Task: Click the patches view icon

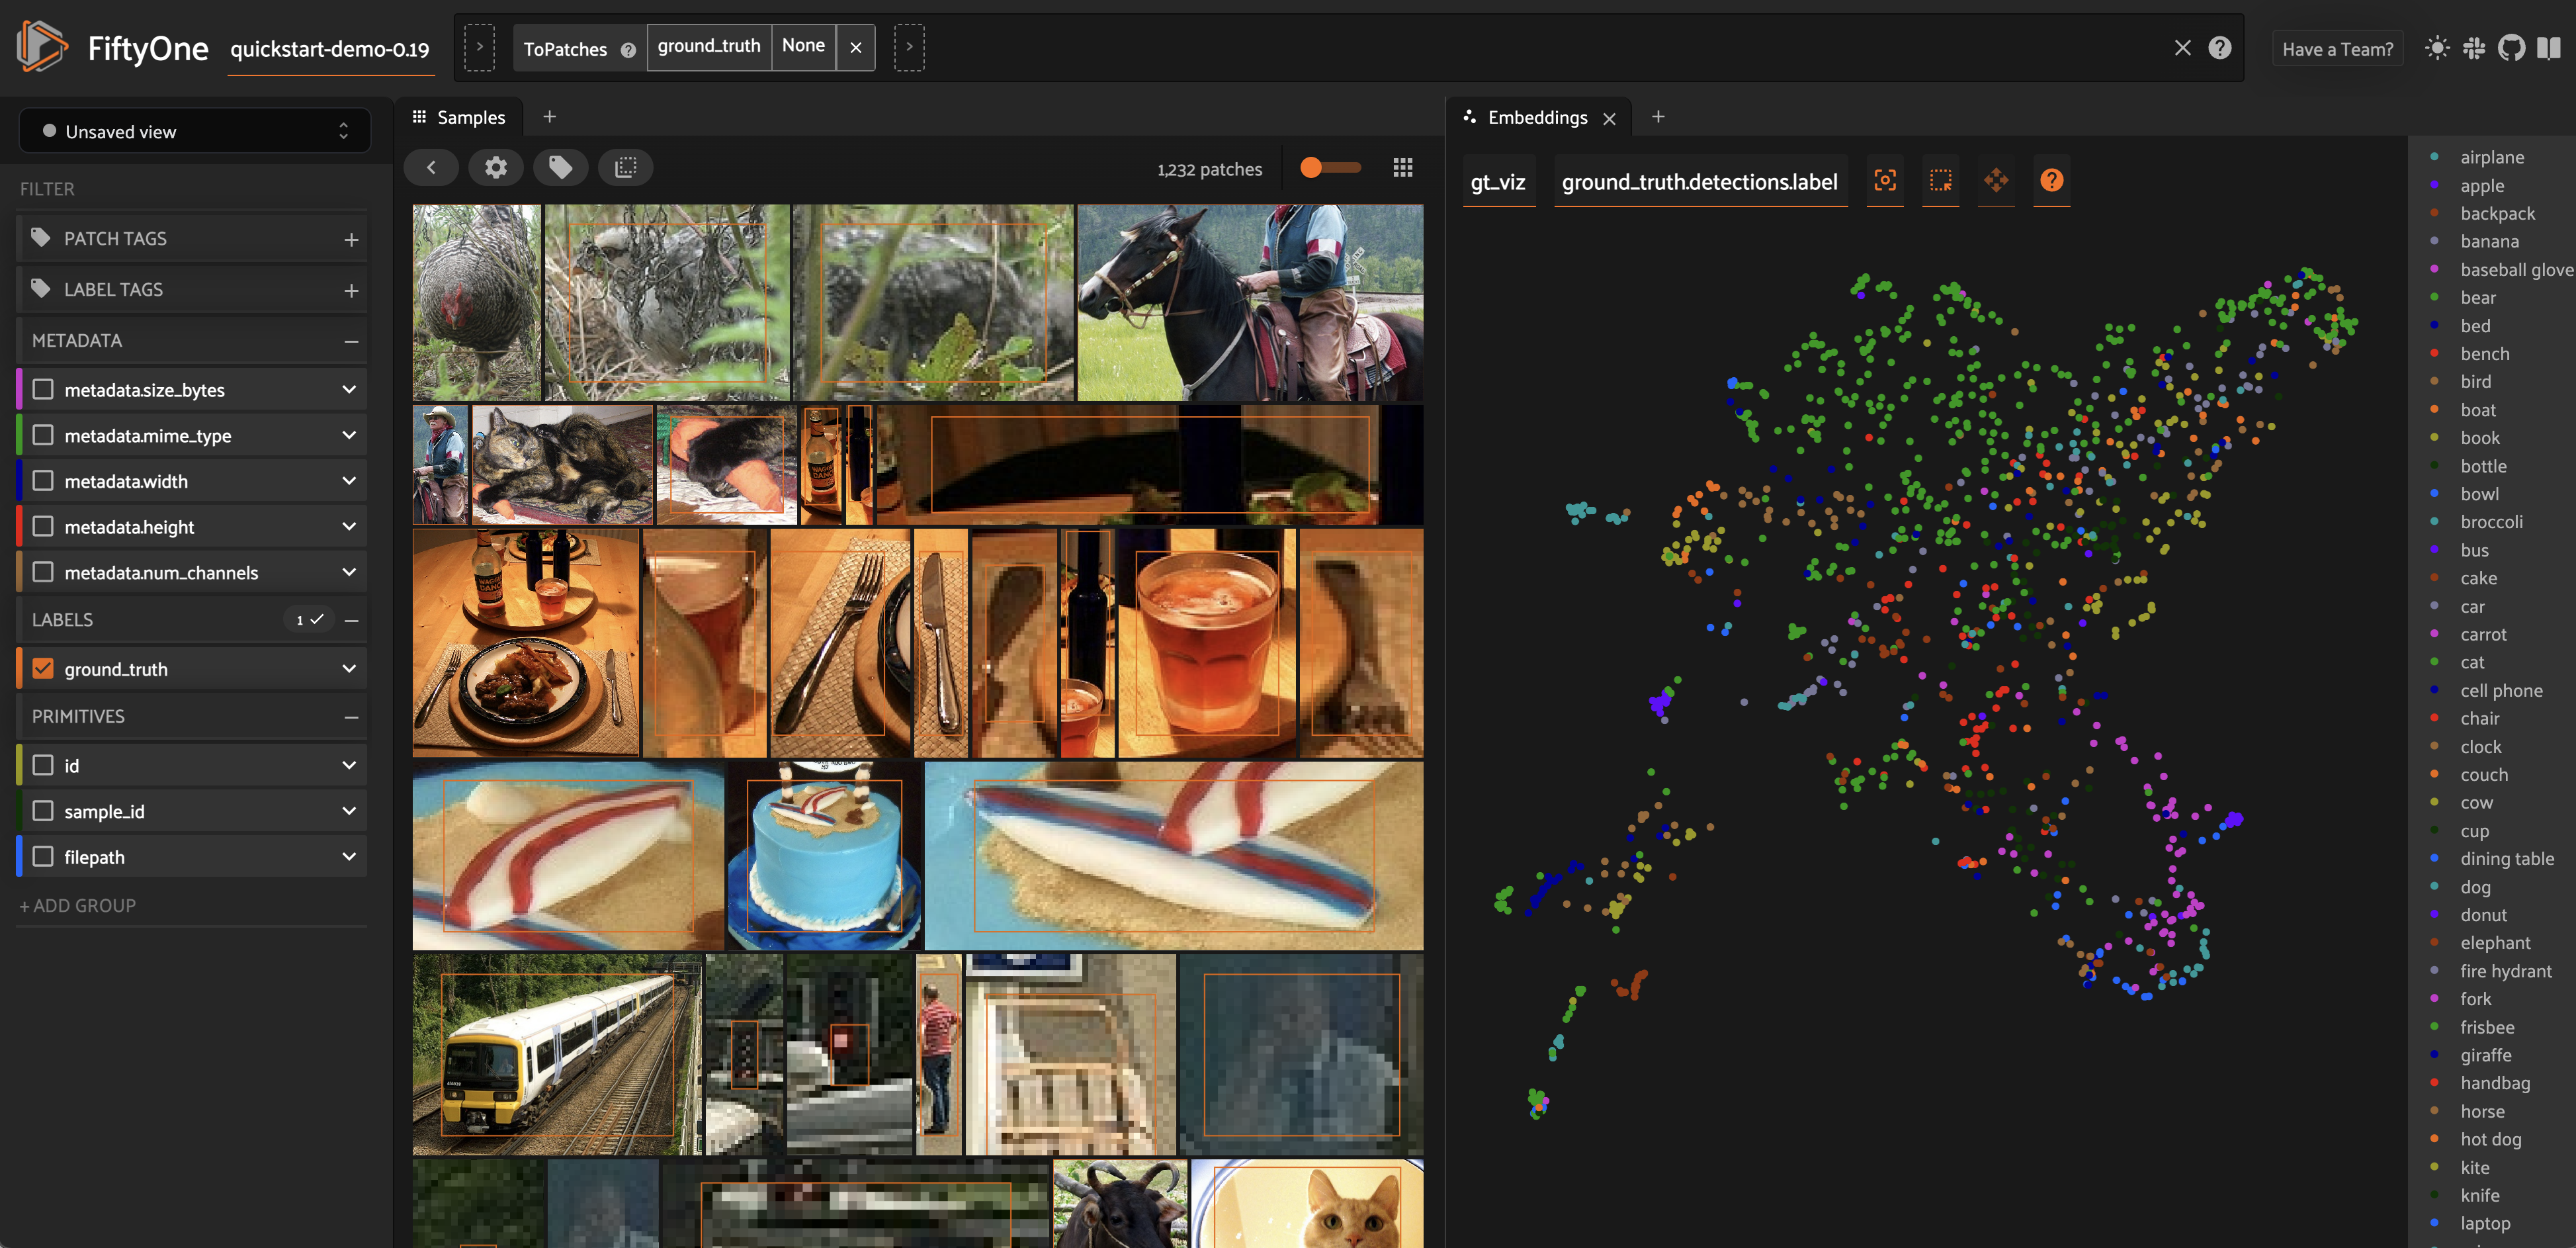Action: point(626,167)
